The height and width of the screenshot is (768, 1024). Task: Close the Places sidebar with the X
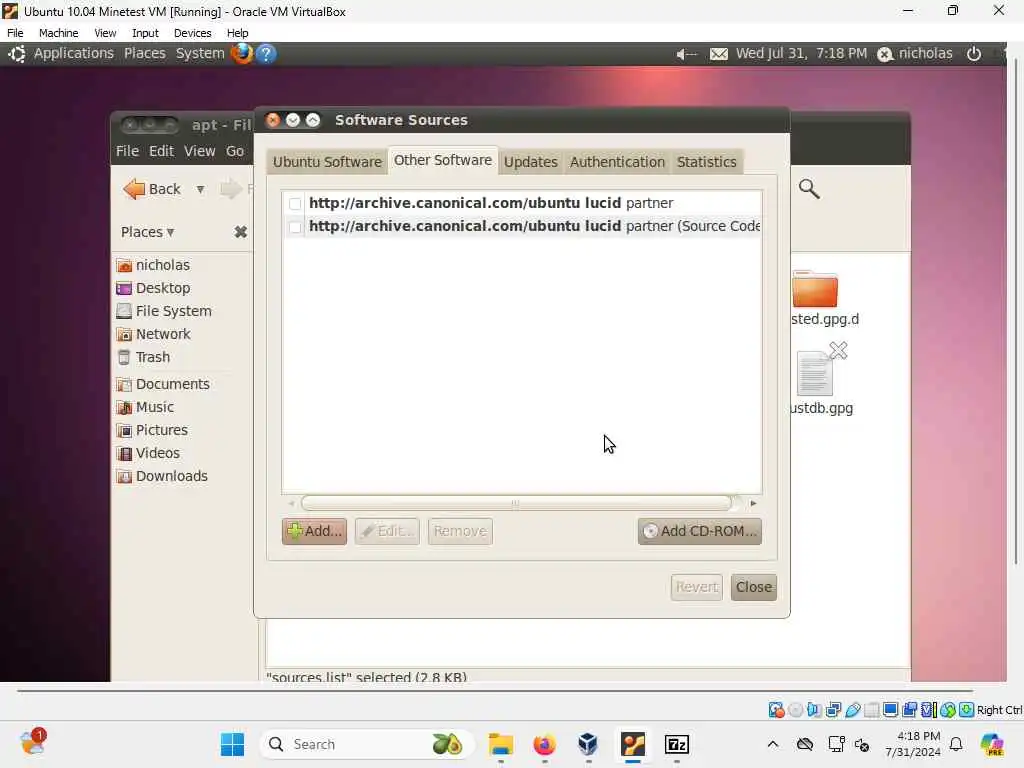(240, 232)
